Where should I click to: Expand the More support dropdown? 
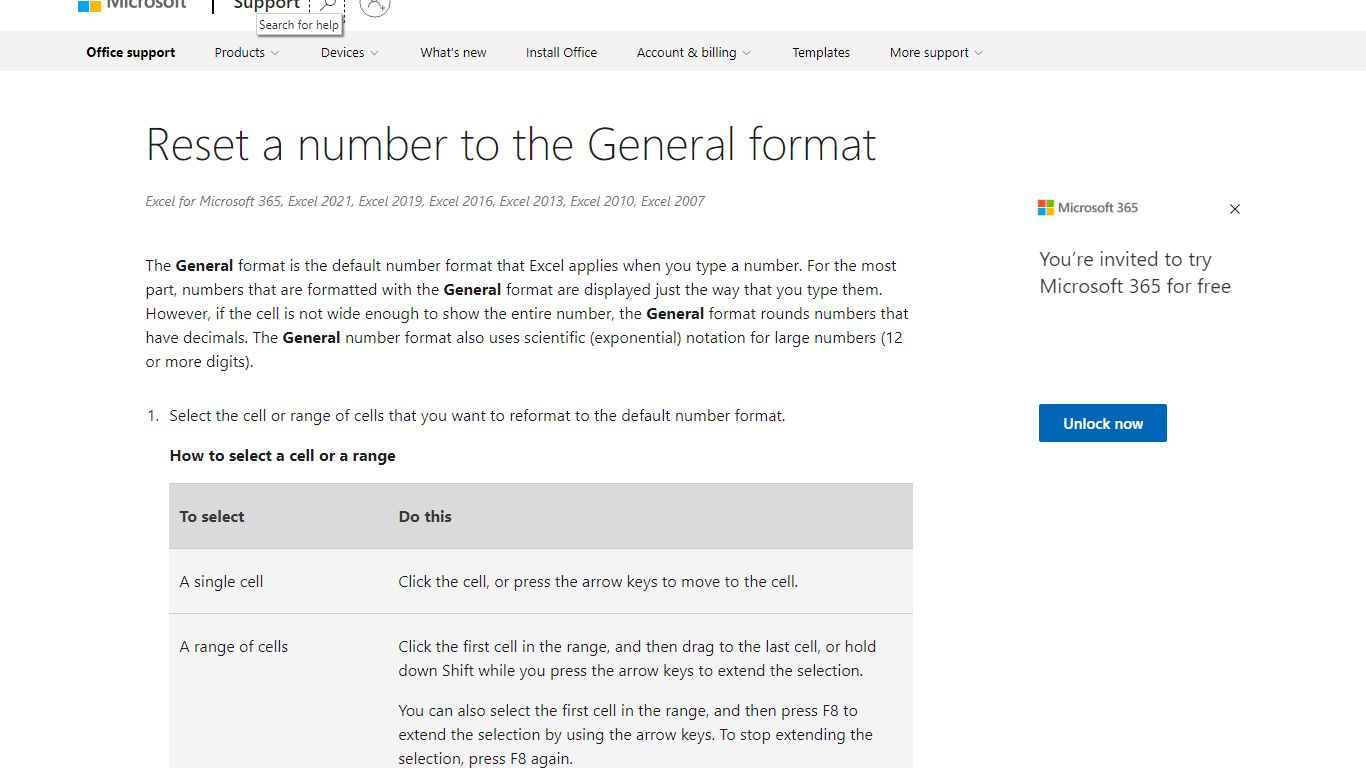tap(936, 53)
